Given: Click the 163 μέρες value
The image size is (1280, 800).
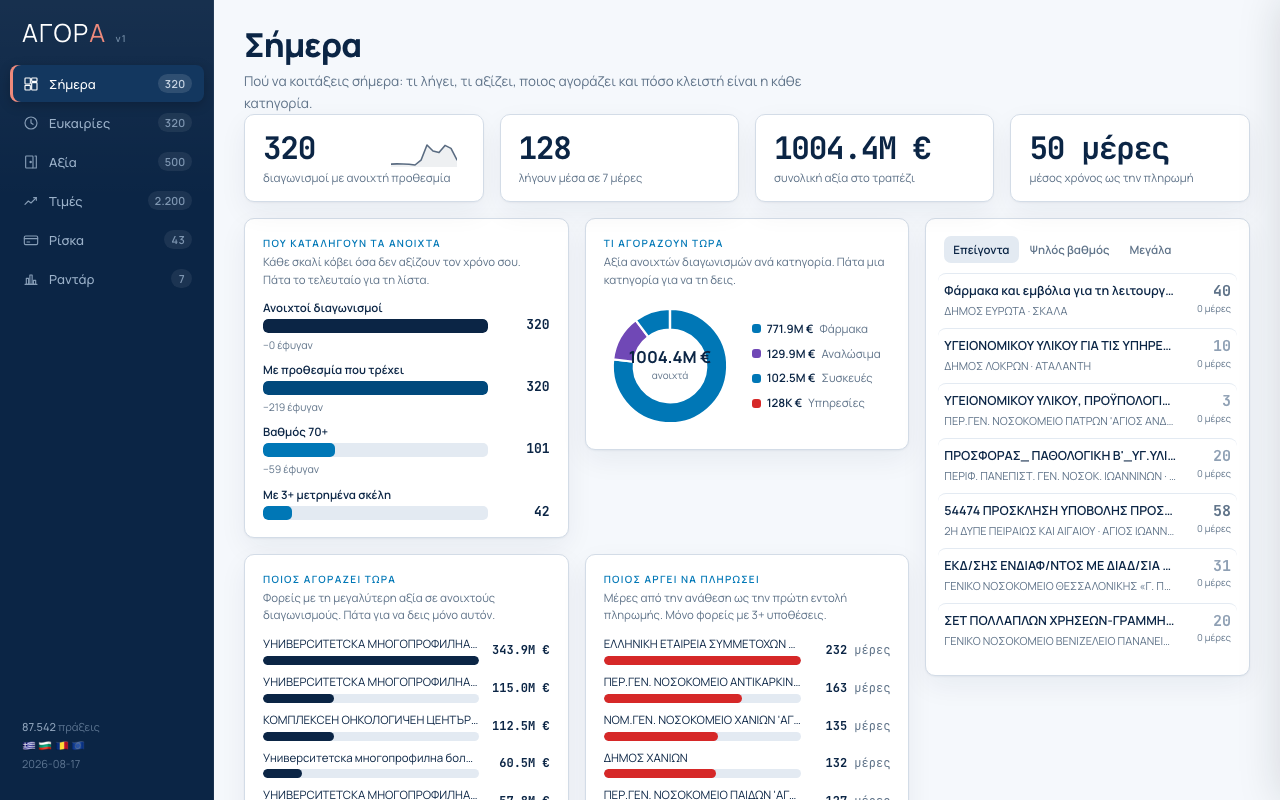Looking at the screenshot, I should click(x=857, y=688).
